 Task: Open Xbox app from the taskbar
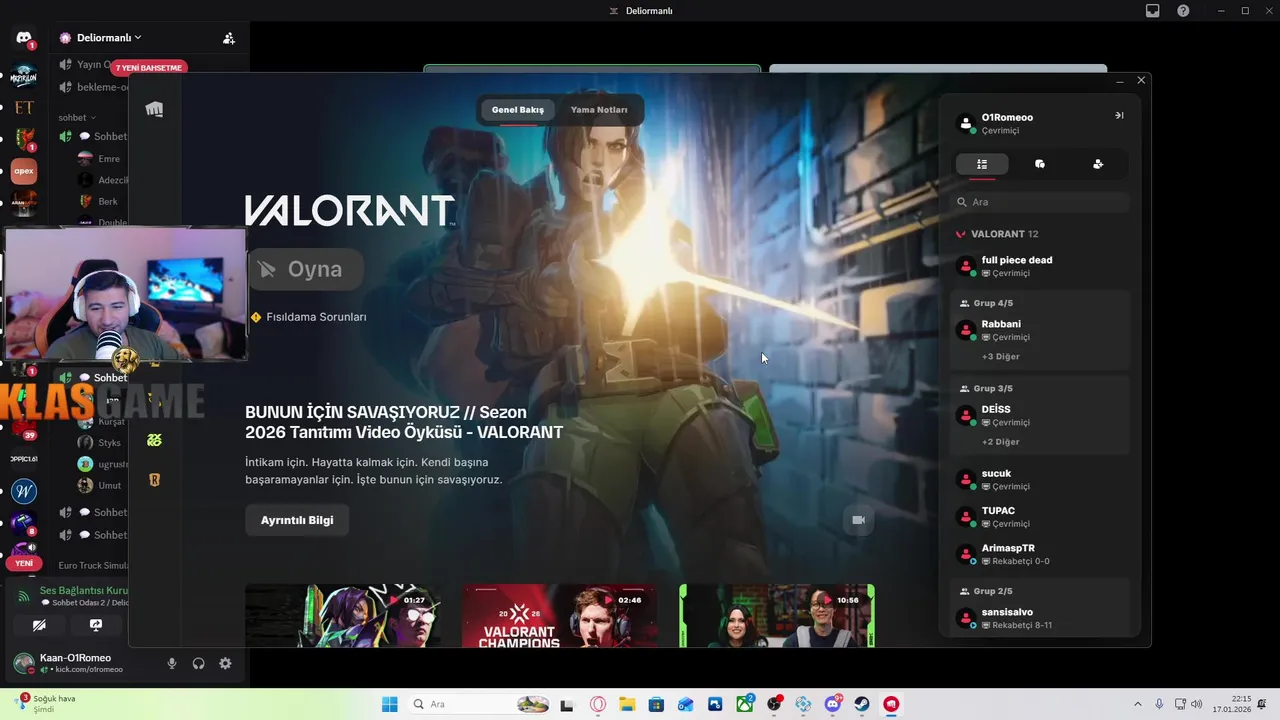coord(745,704)
